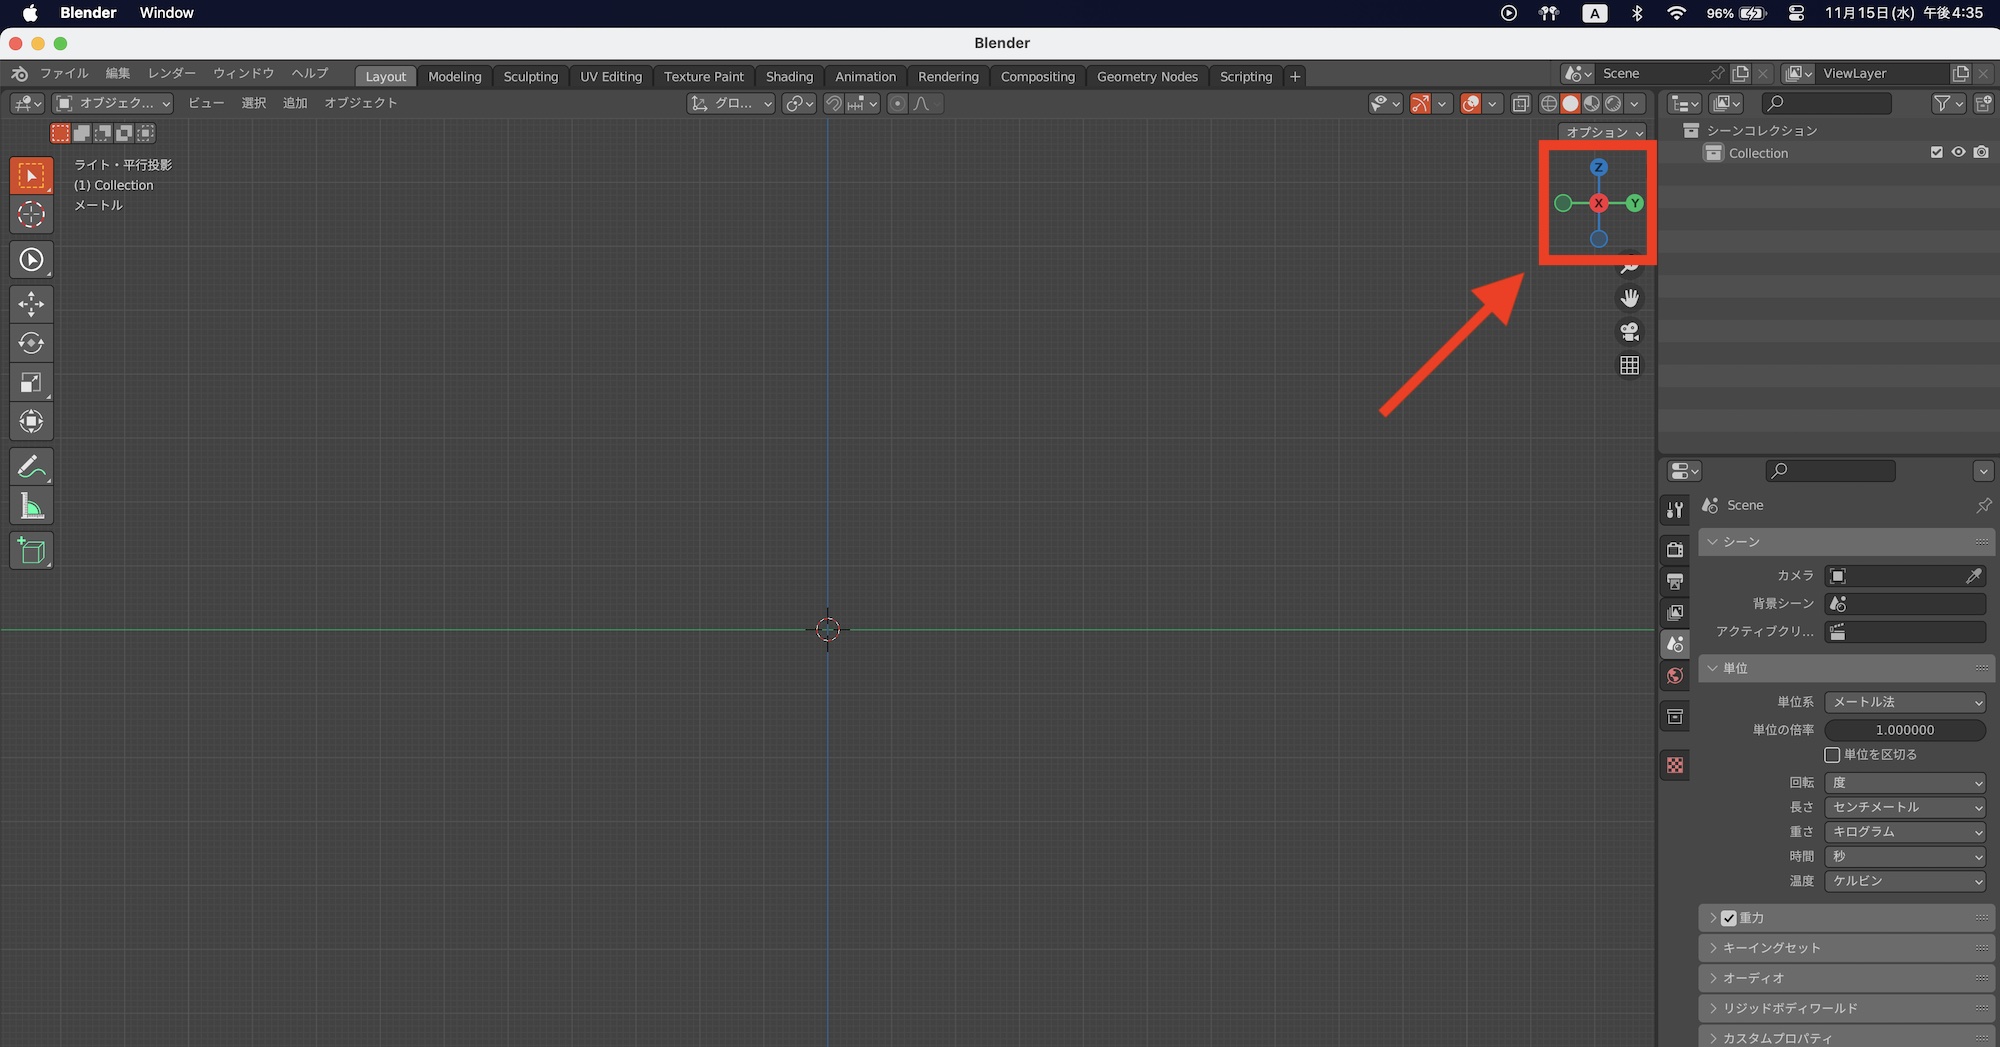Adjust the 単位の倍率 value slider
The height and width of the screenshot is (1047, 2000).
(1906, 730)
